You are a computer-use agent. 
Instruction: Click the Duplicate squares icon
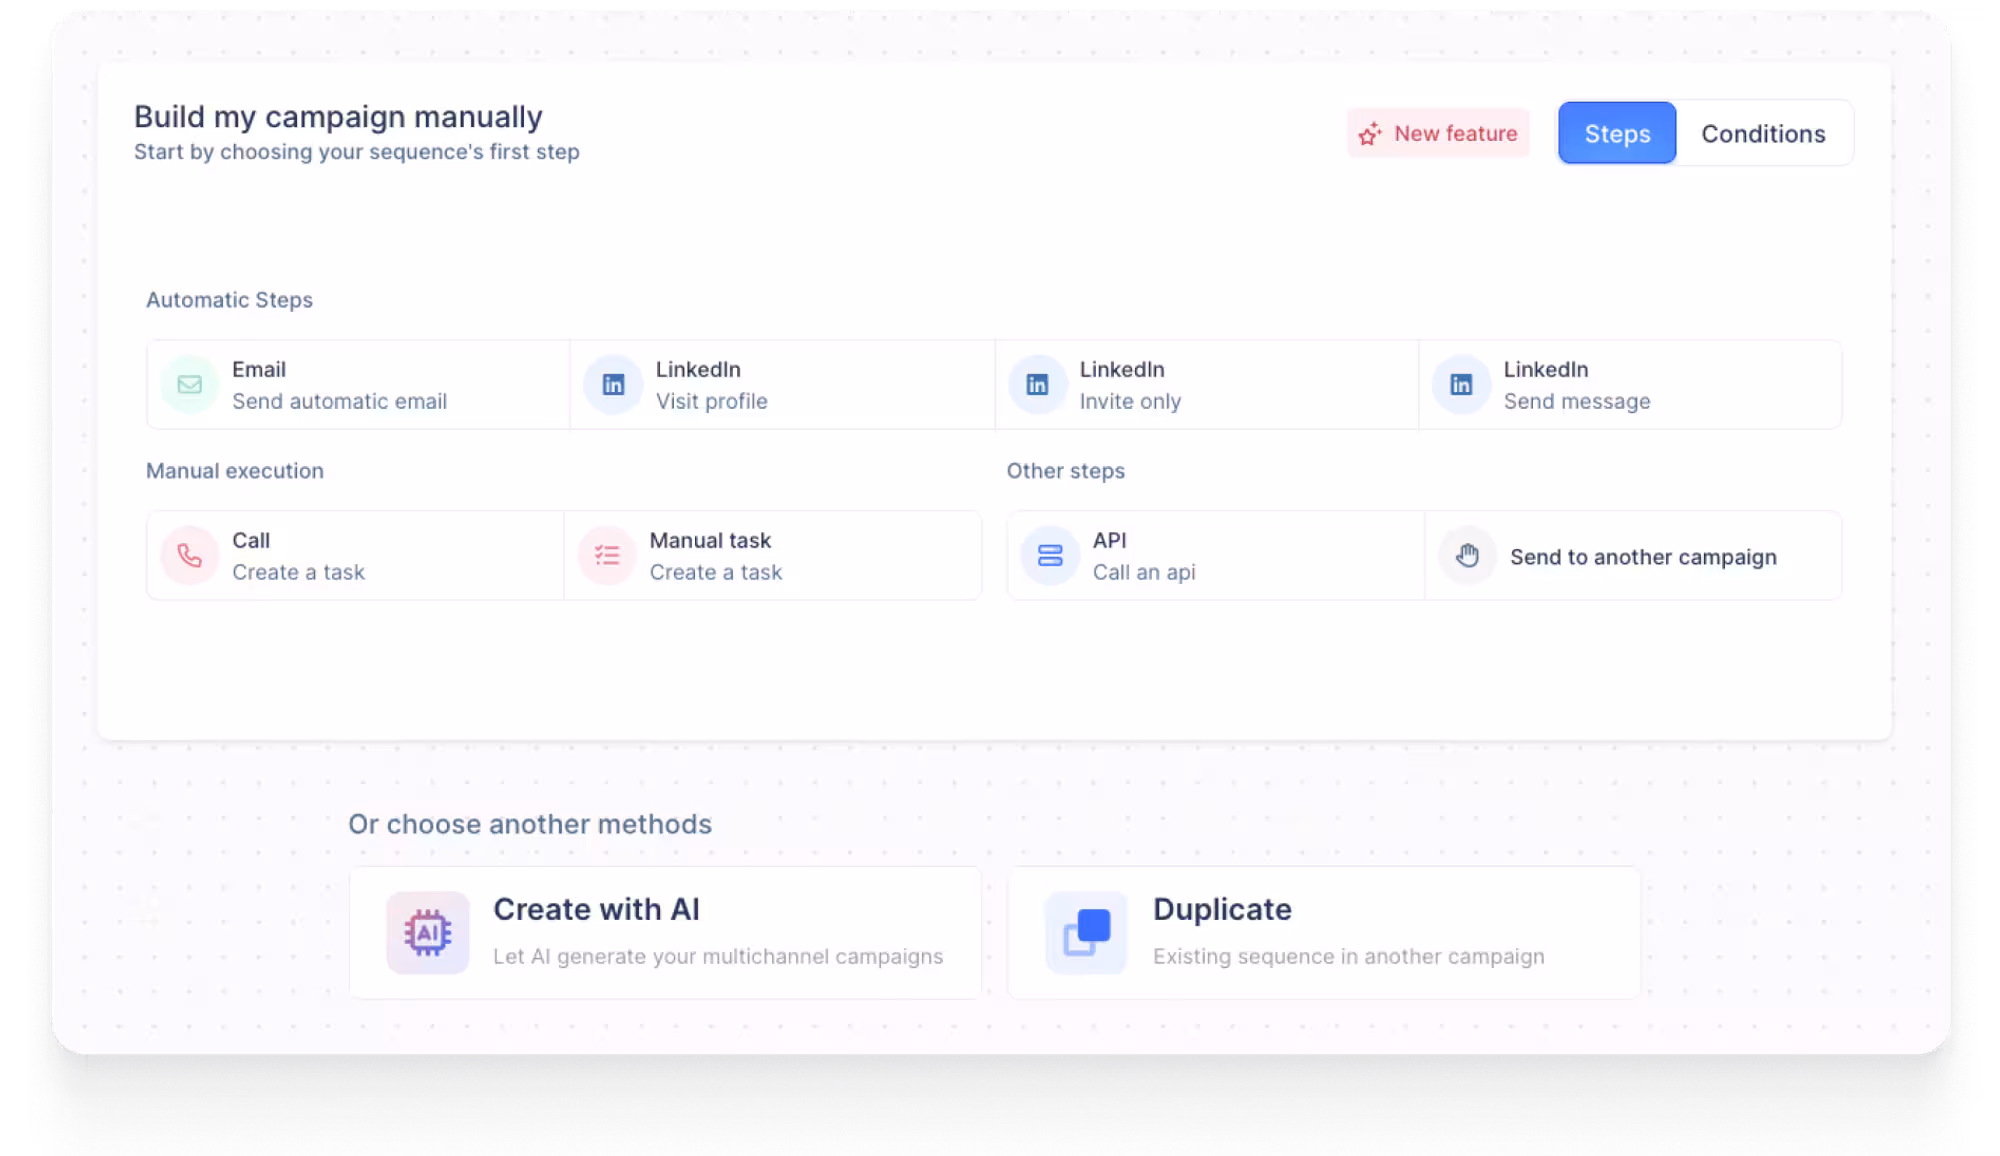coord(1086,933)
